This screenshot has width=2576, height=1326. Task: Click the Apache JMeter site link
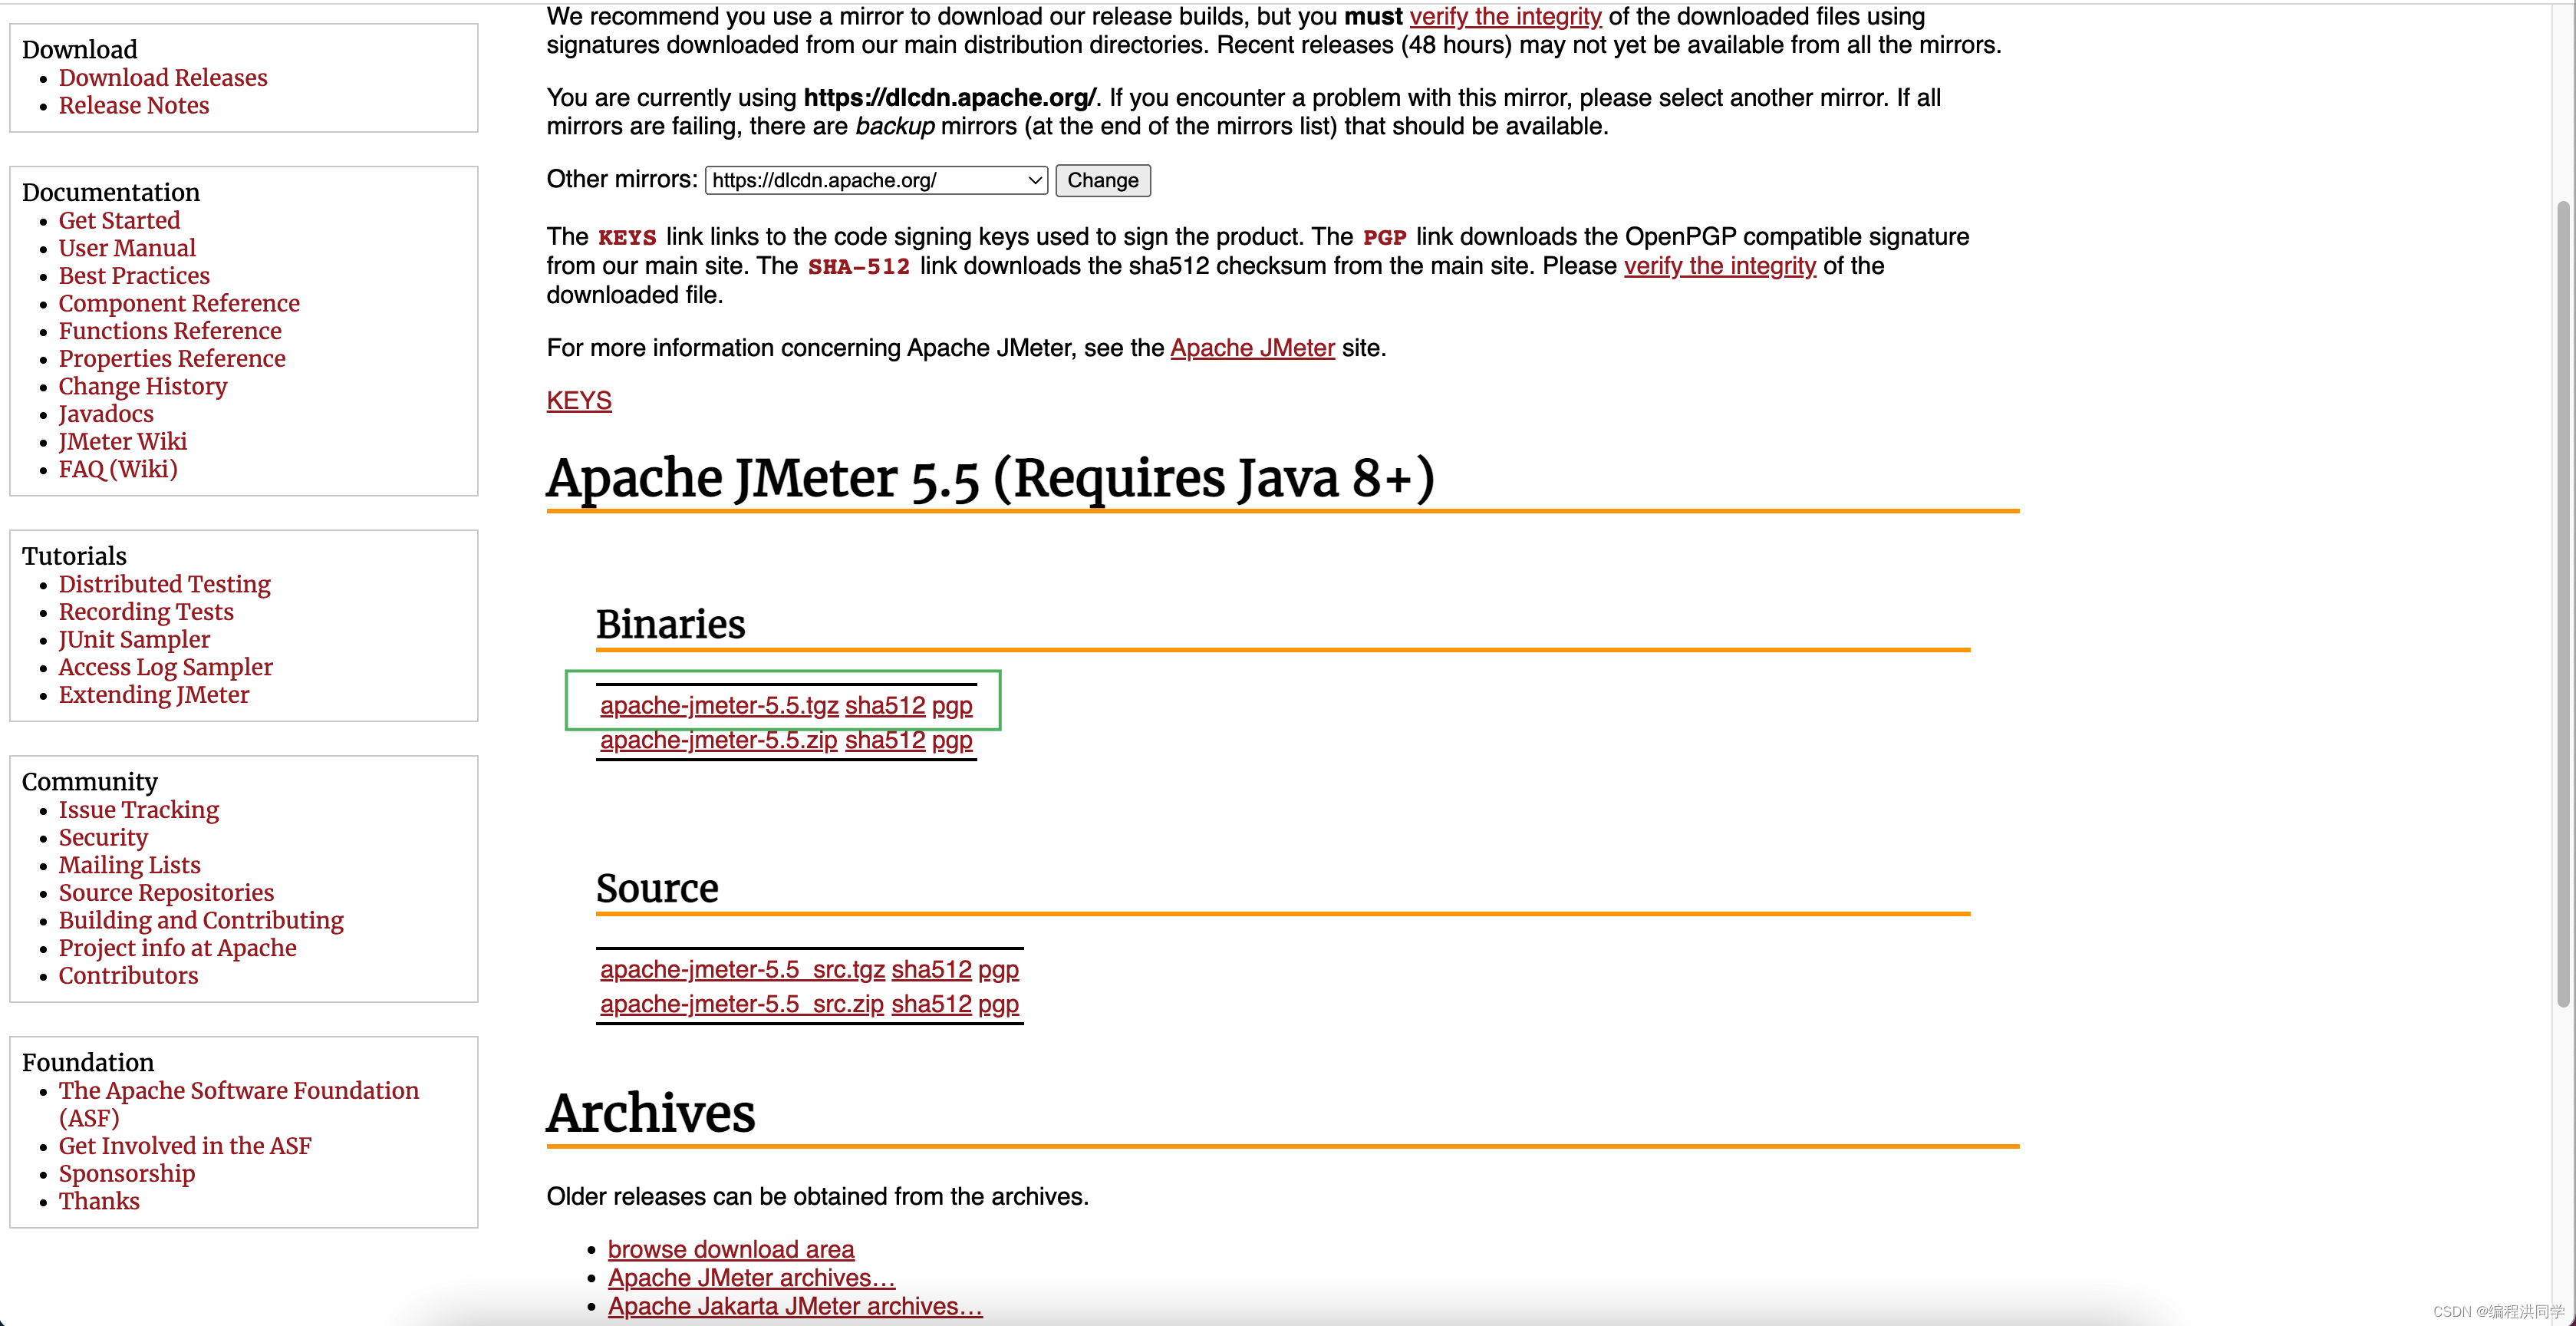[1251, 347]
